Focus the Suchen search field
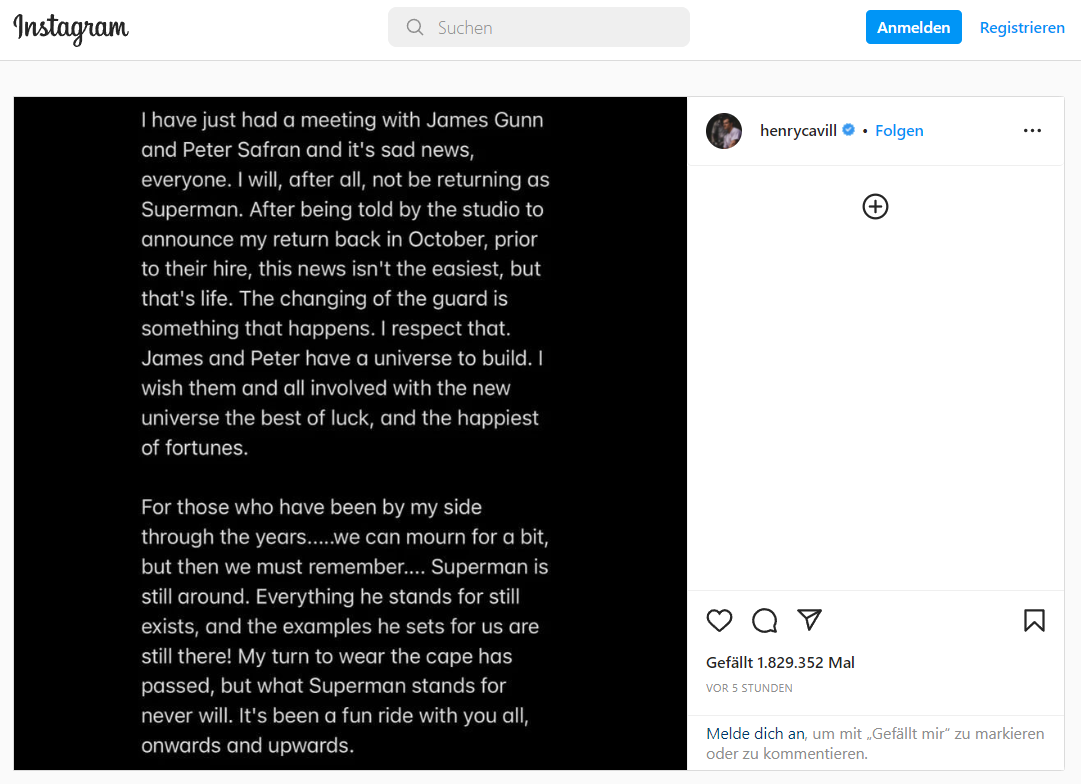Viewport: 1081px width, 784px height. tap(538, 28)
